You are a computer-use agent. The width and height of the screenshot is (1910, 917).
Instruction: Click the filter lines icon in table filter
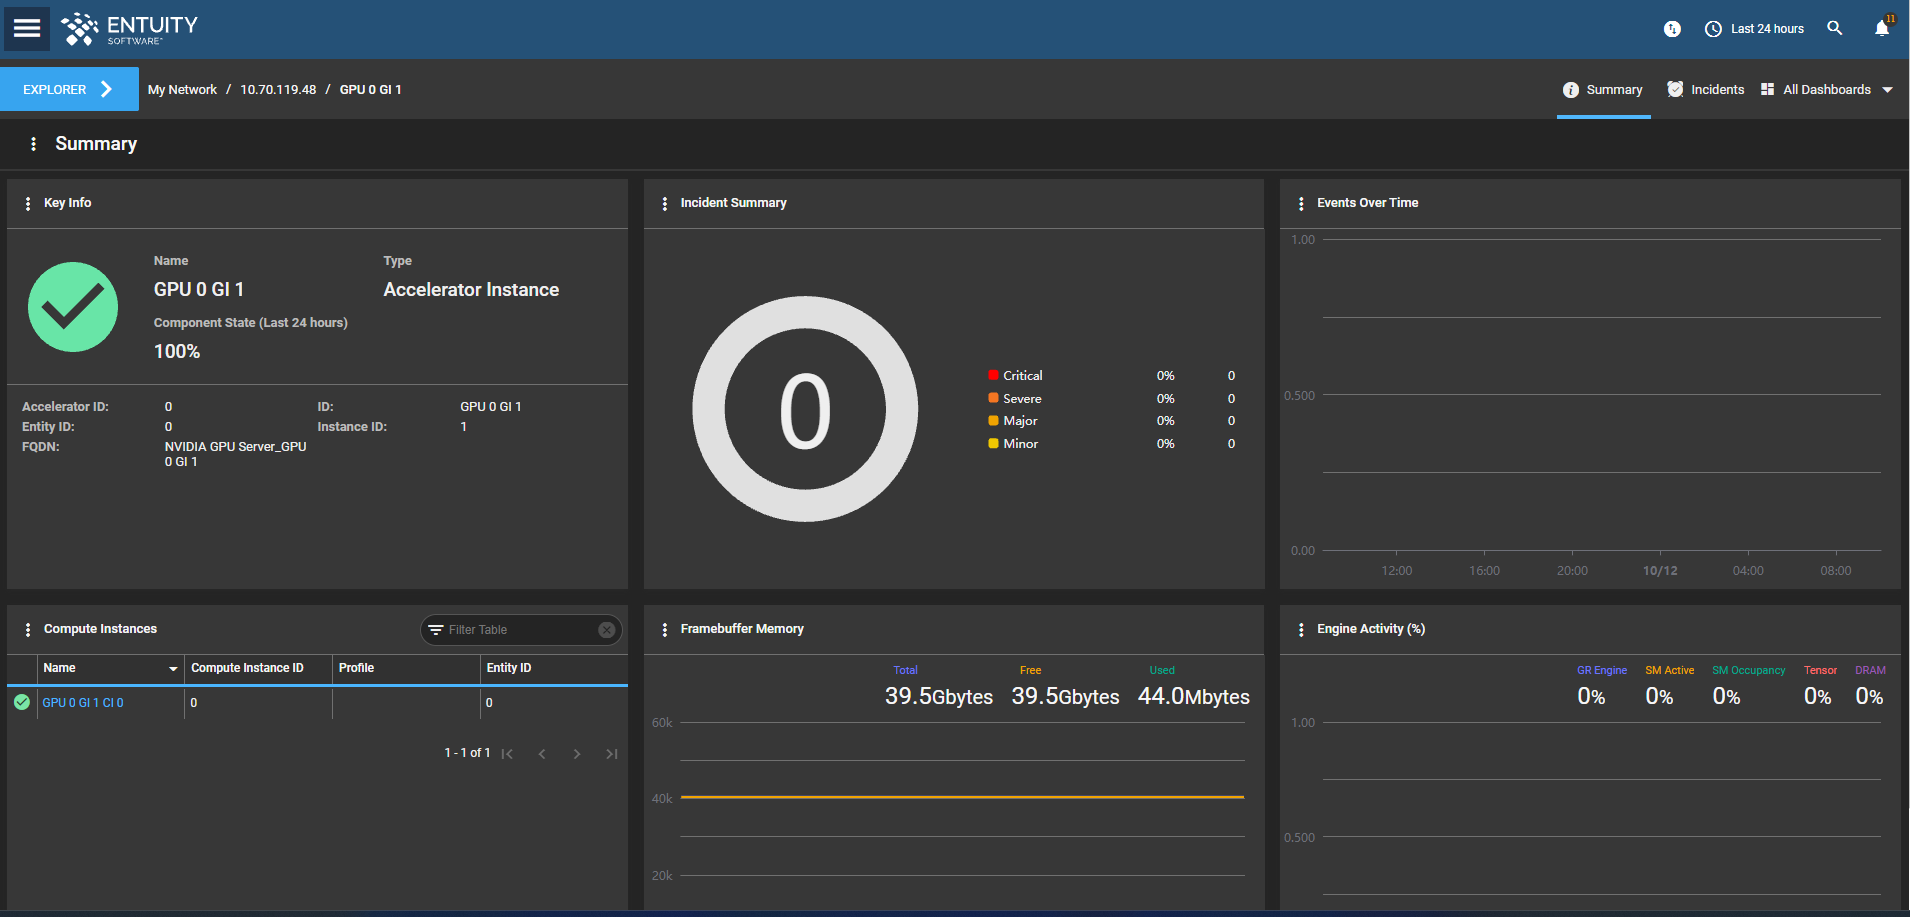point(435,630)
